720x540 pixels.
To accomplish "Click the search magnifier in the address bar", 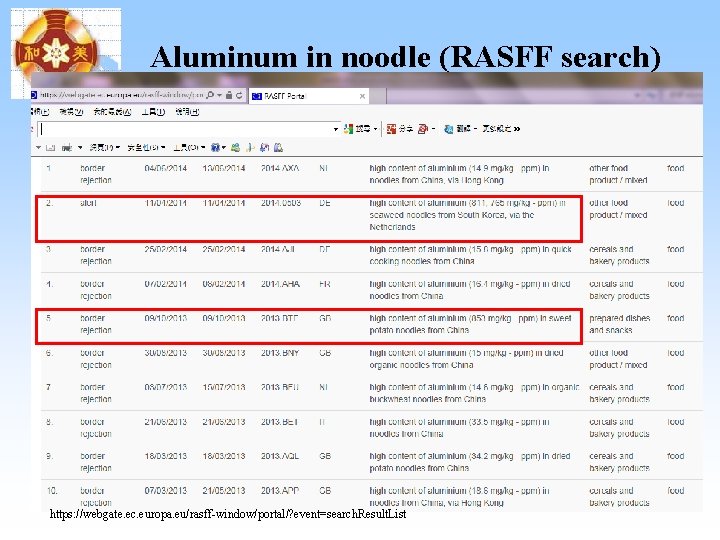I will 210,95.
